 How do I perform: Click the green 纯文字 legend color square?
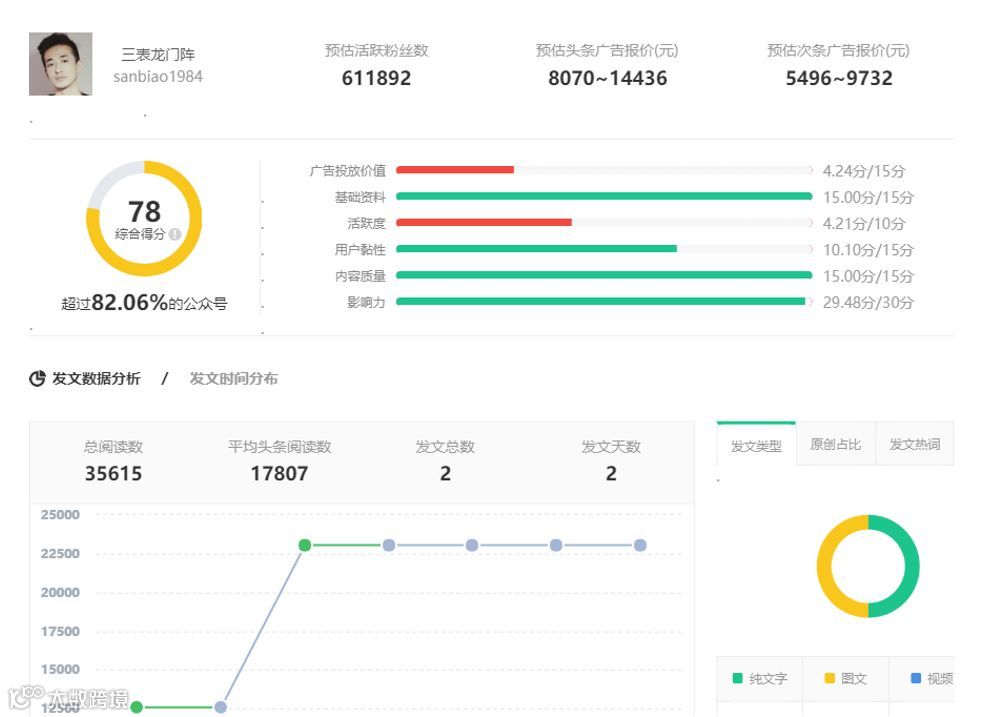coord(738,679)
